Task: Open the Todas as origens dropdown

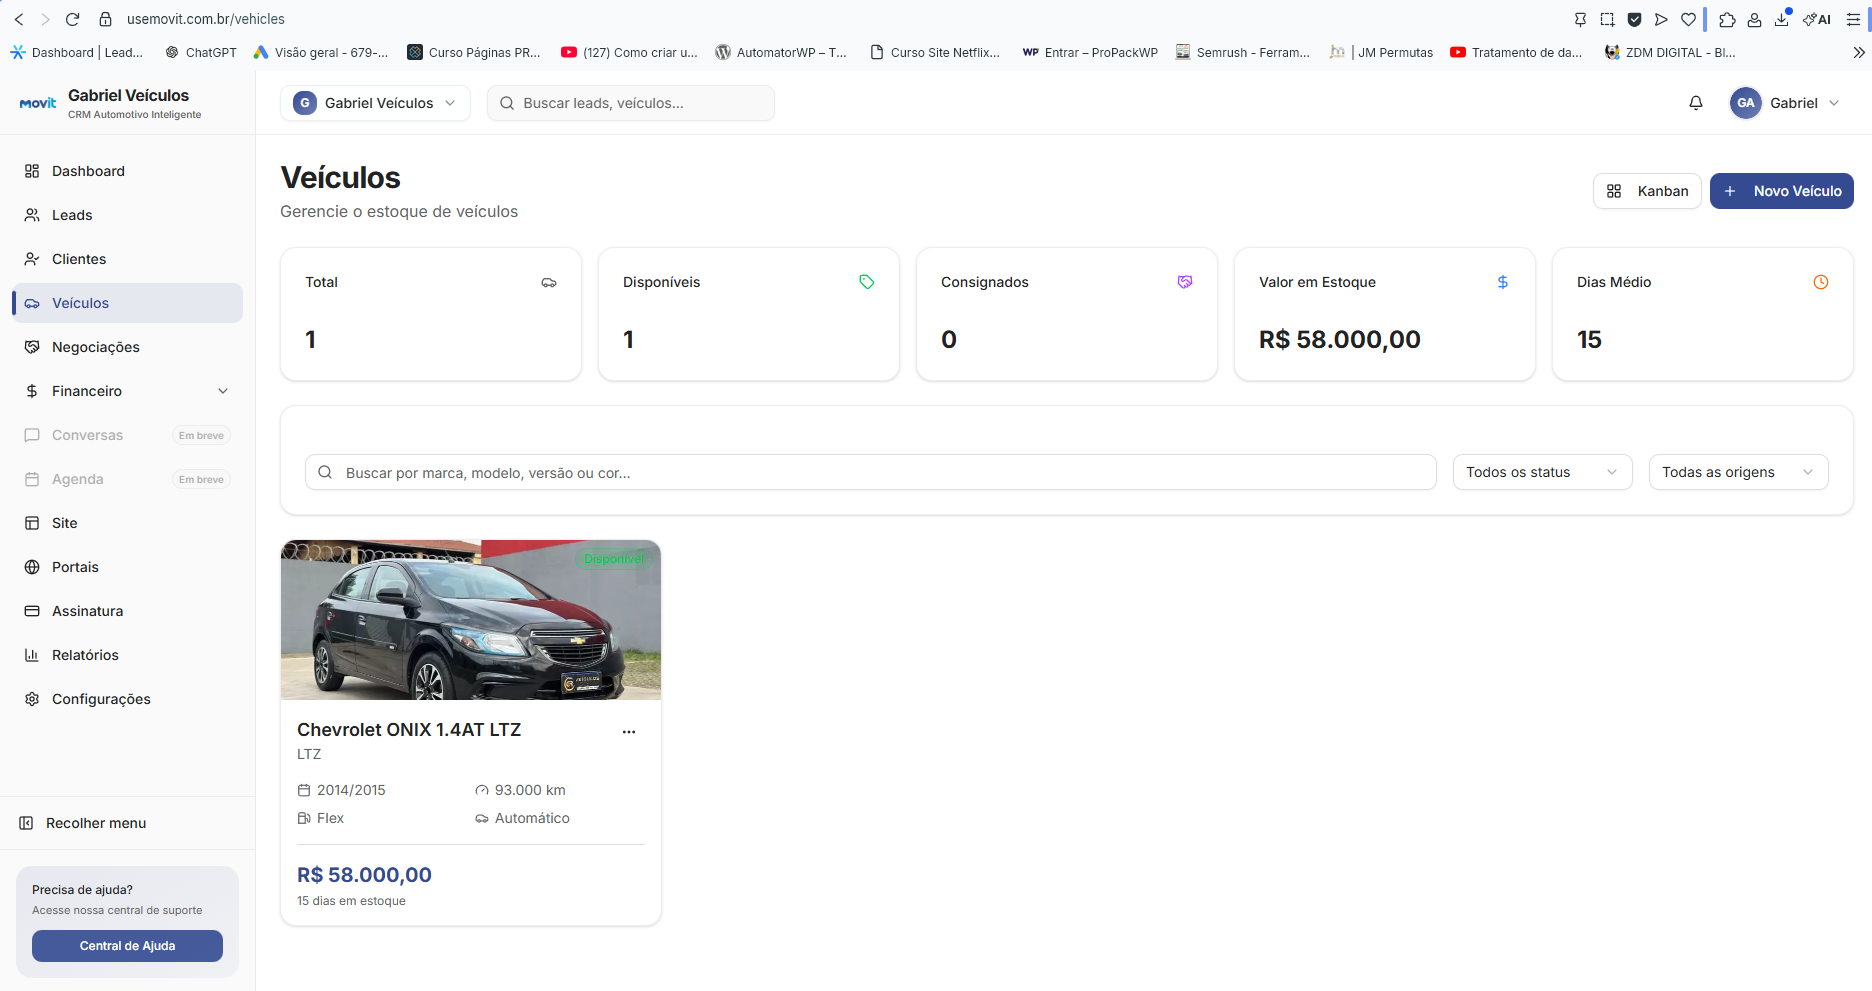Action: [1737, 472]
